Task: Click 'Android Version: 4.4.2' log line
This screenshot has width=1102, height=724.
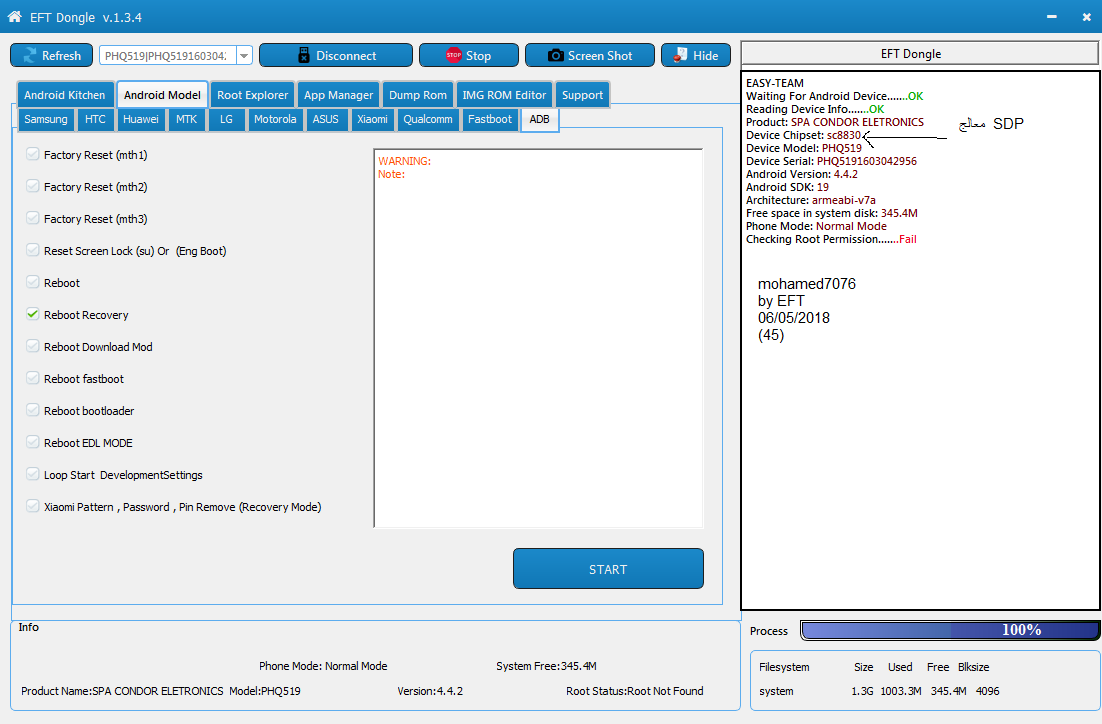Action: click(x=802, y=174)
